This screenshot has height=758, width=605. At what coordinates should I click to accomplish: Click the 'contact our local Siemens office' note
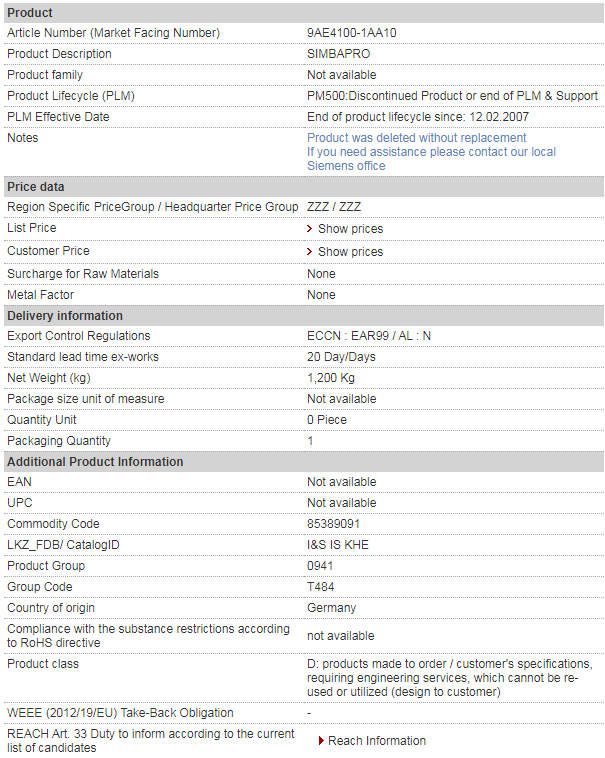431,159
